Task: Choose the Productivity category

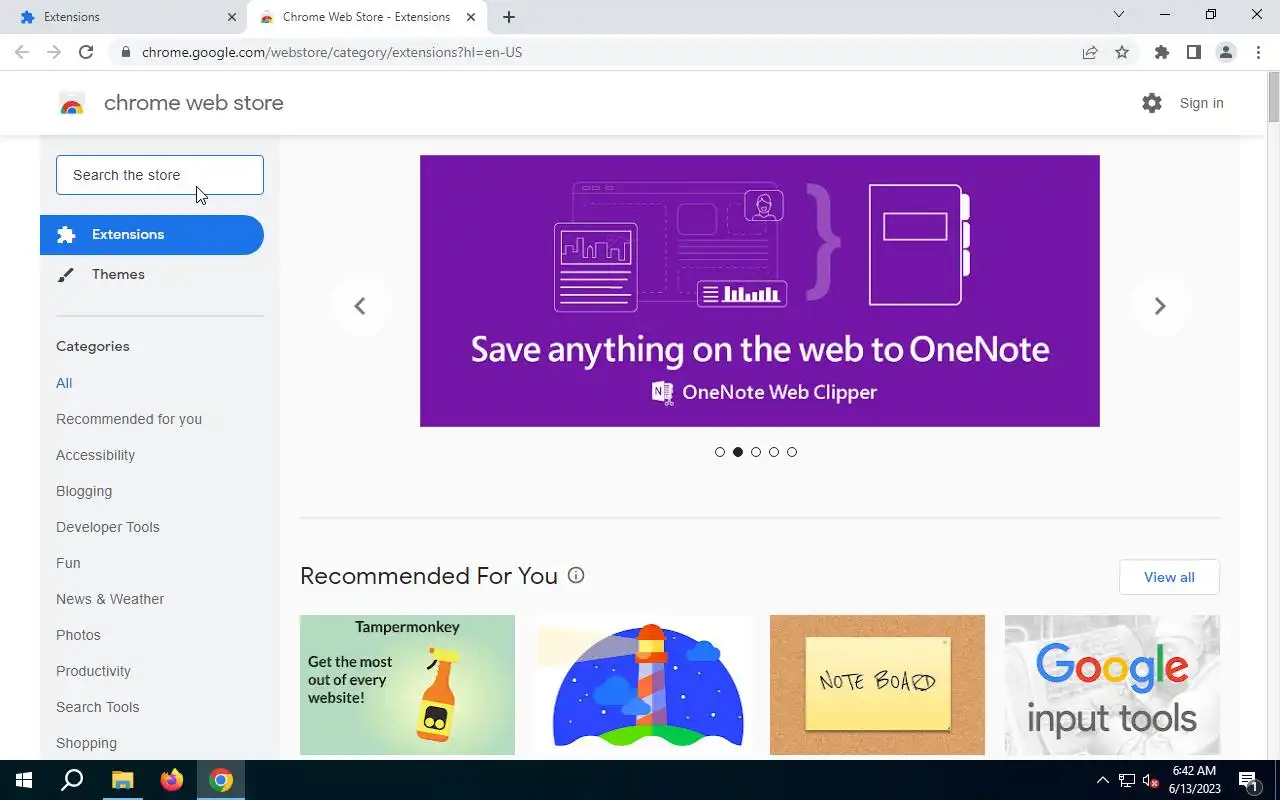Action: [x=93, y=671]
